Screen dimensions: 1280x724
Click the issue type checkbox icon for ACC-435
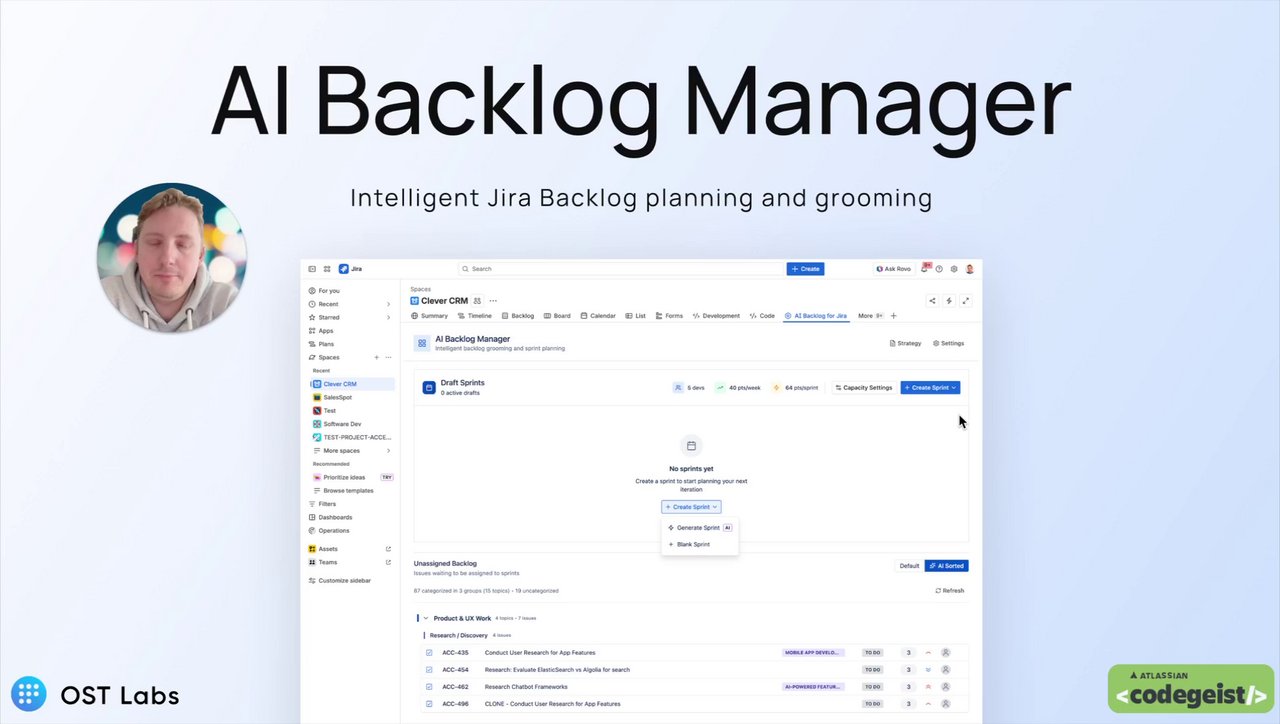tap(429, 653)
